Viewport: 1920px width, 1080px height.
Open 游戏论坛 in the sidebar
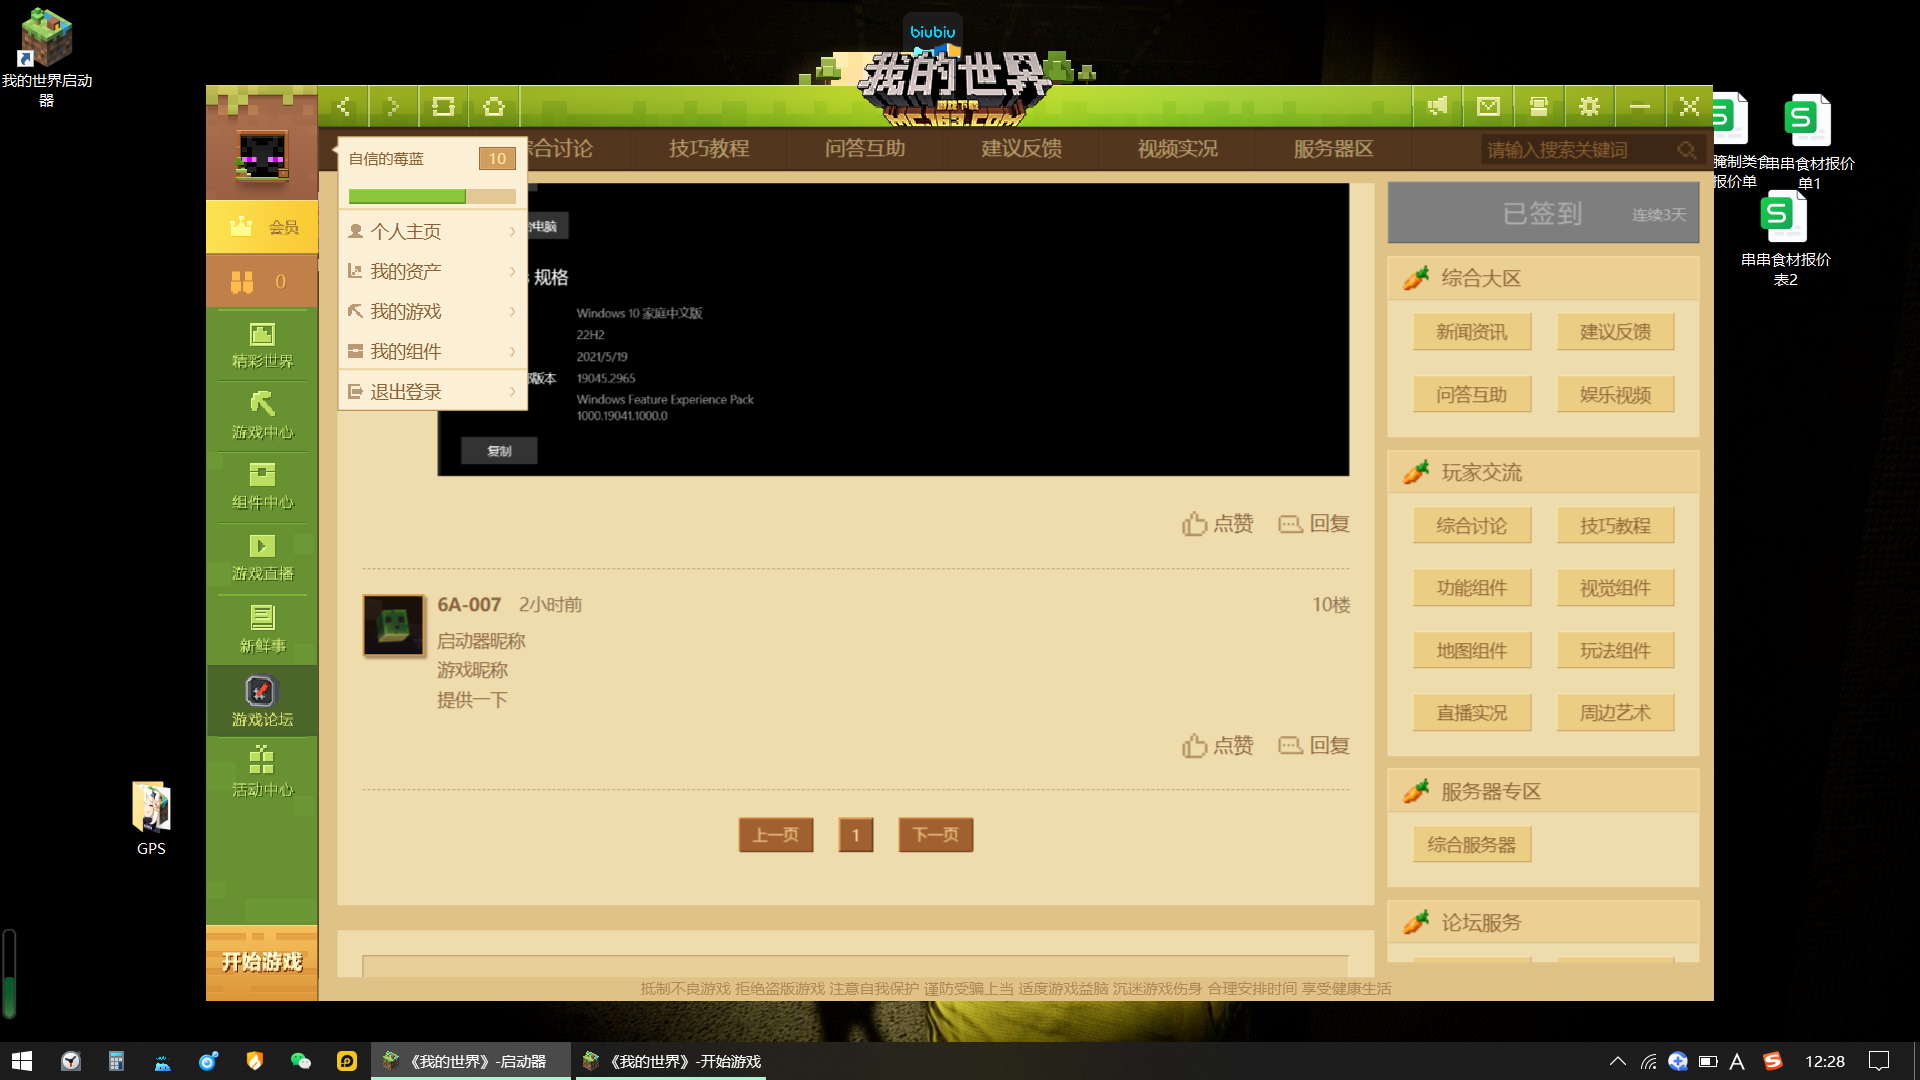pos(262,702)
